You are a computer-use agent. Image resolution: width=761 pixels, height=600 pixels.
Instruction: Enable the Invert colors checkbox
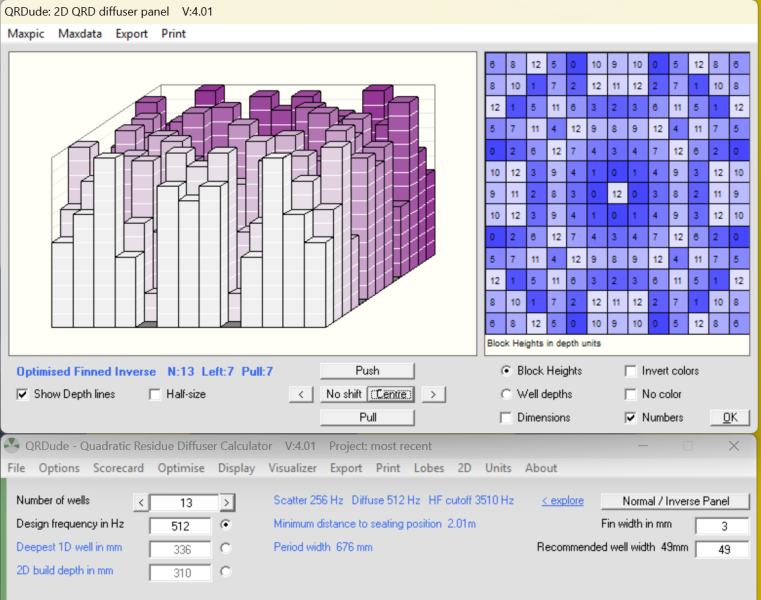[631, 371]
